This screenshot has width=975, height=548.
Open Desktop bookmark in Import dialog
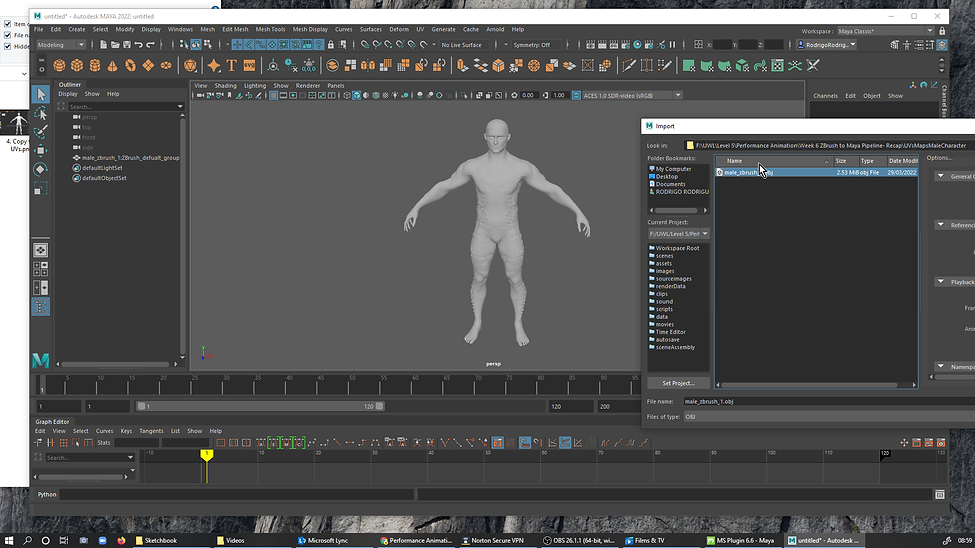point(667,177)
